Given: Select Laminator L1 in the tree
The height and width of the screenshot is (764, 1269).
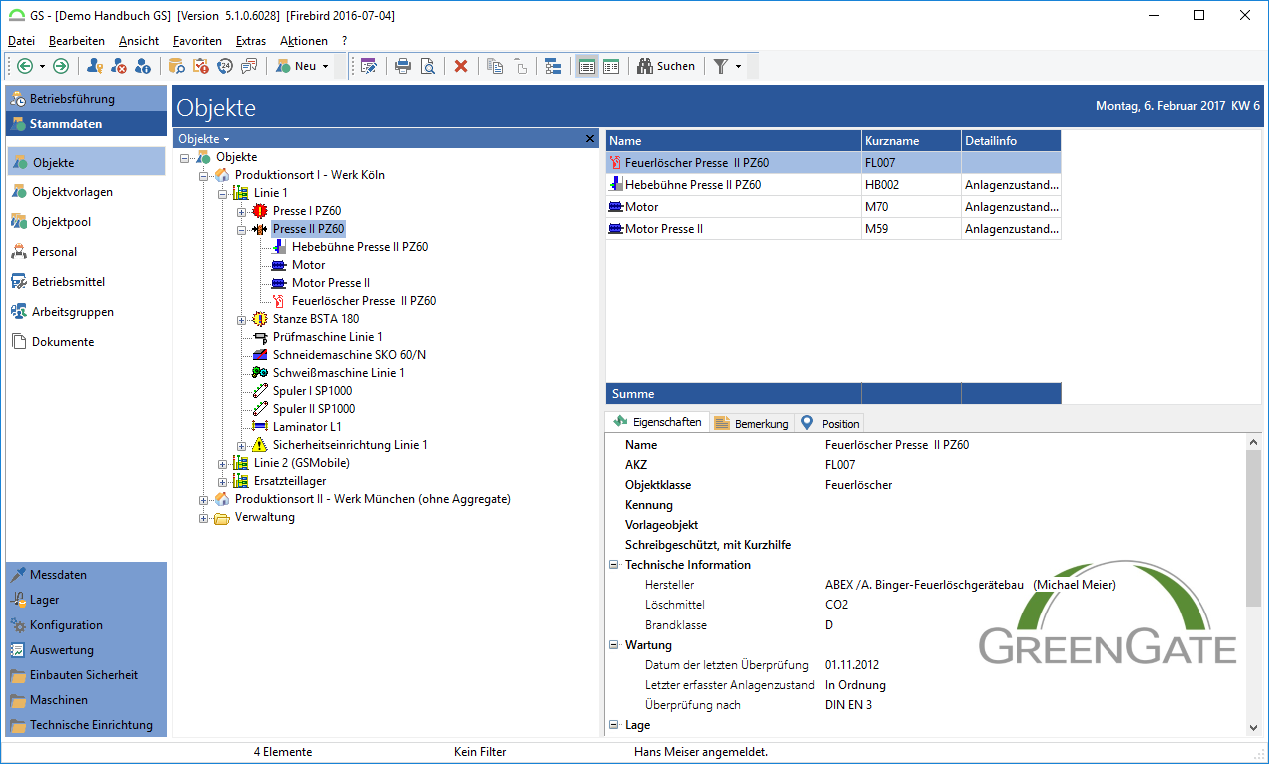Looking at the screenshot, I should pos(307,427).
